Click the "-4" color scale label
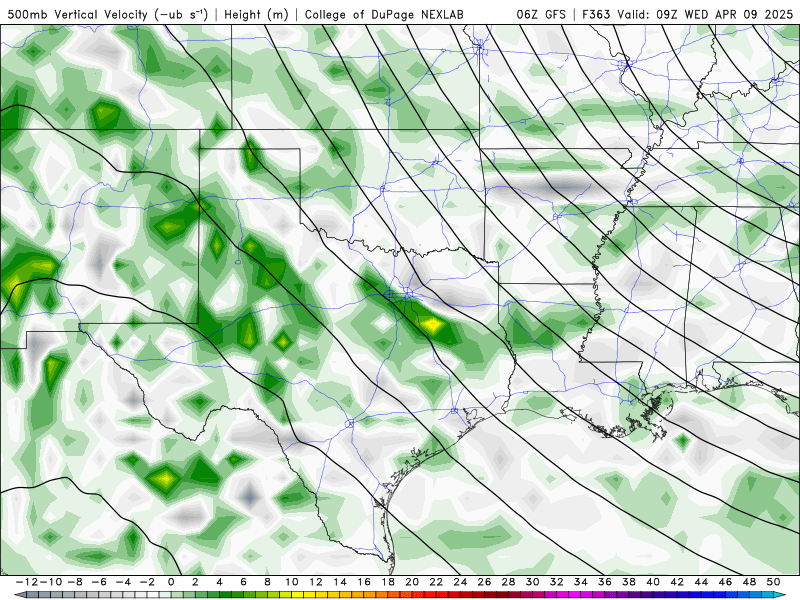Screen dimensions: 800x600 (123, 582)
